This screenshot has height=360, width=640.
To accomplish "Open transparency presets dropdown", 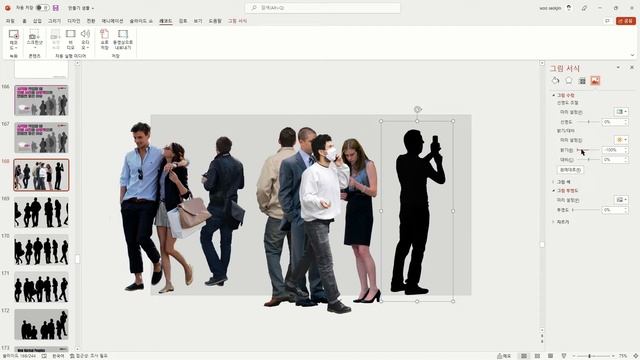I will click(x=621, y=200).
